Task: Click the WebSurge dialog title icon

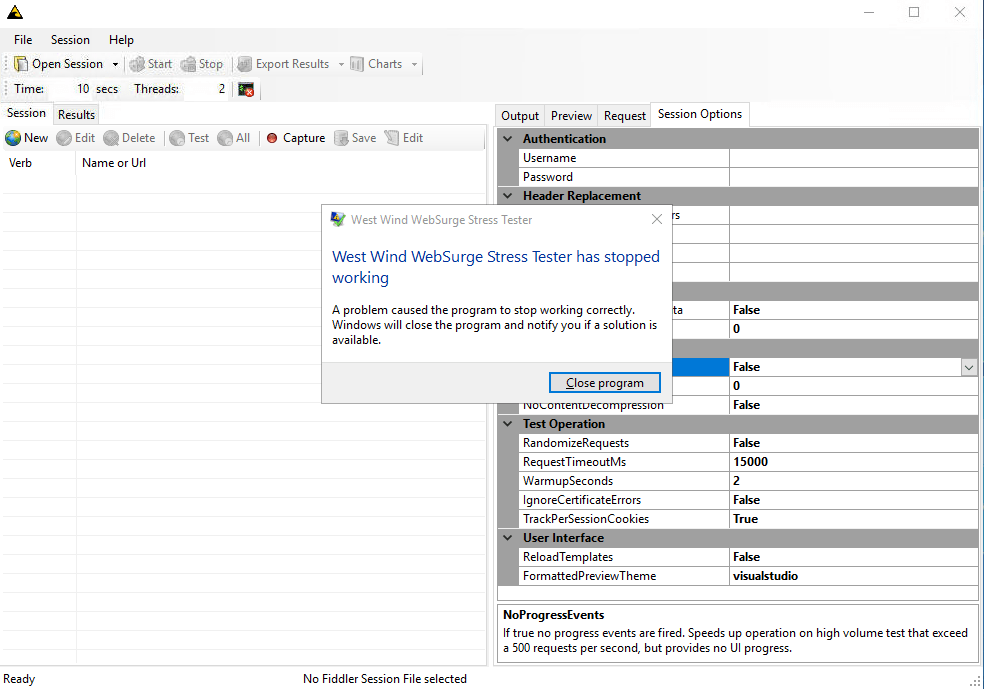Action: point(338,219)
